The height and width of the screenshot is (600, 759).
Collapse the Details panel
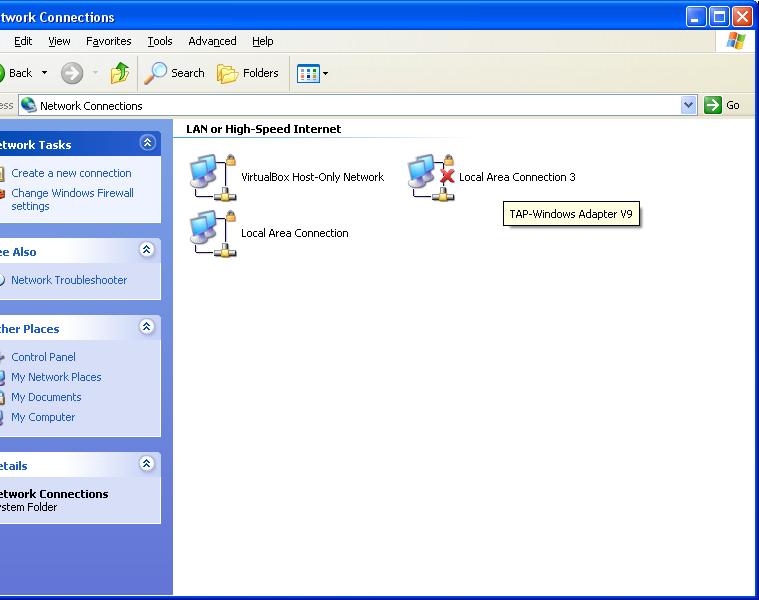click(147, 465)
